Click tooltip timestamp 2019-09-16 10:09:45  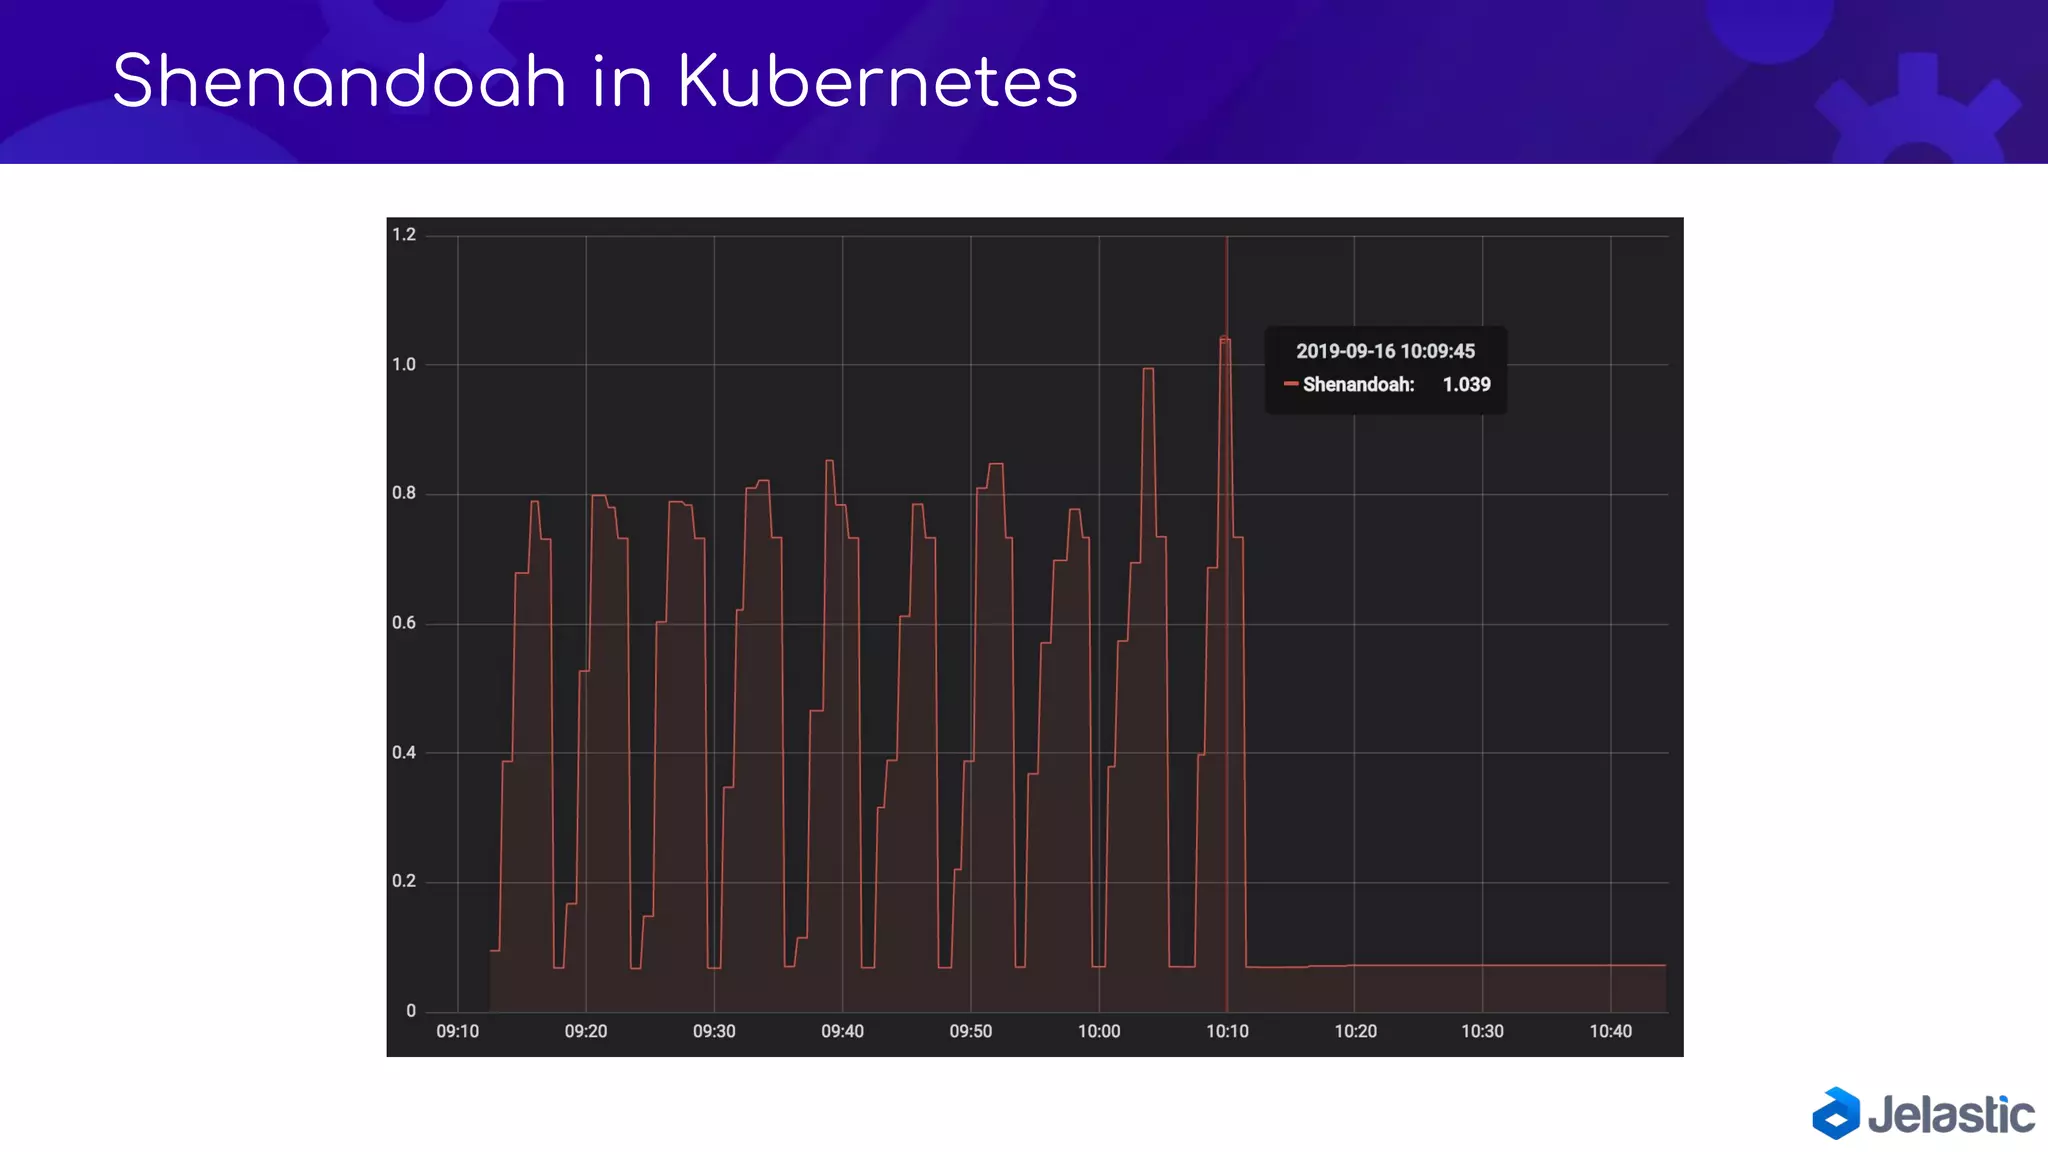pyautogui.click(x=1385, y=351)
